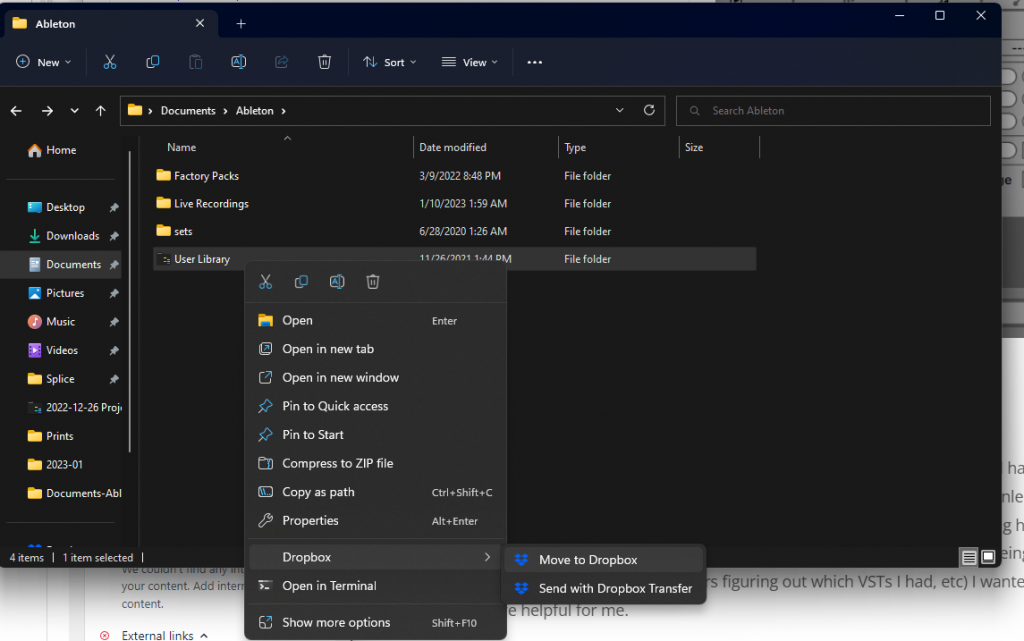Open the Downloads folder in sidebar
The height and width of the screenshot is (641, 1024).
(x=72, y=236)
